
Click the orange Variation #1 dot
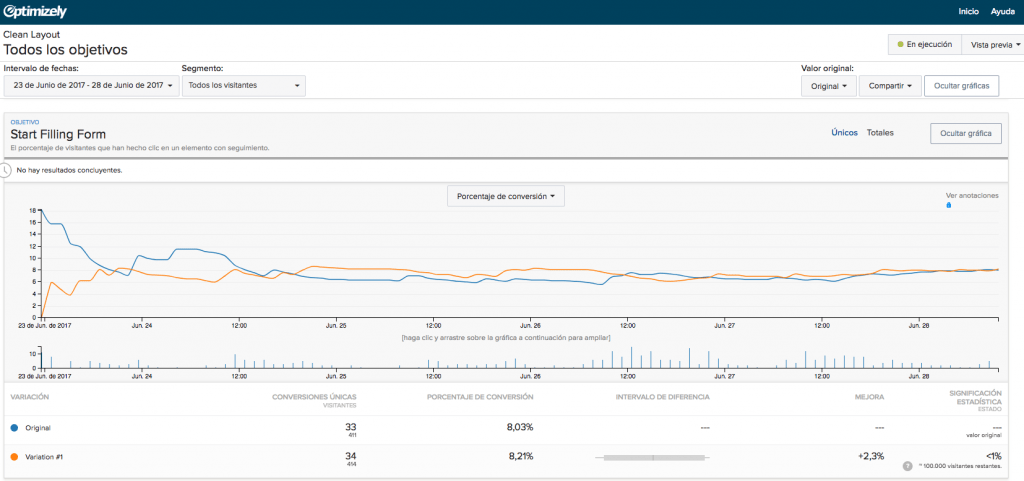click(14, 457)
